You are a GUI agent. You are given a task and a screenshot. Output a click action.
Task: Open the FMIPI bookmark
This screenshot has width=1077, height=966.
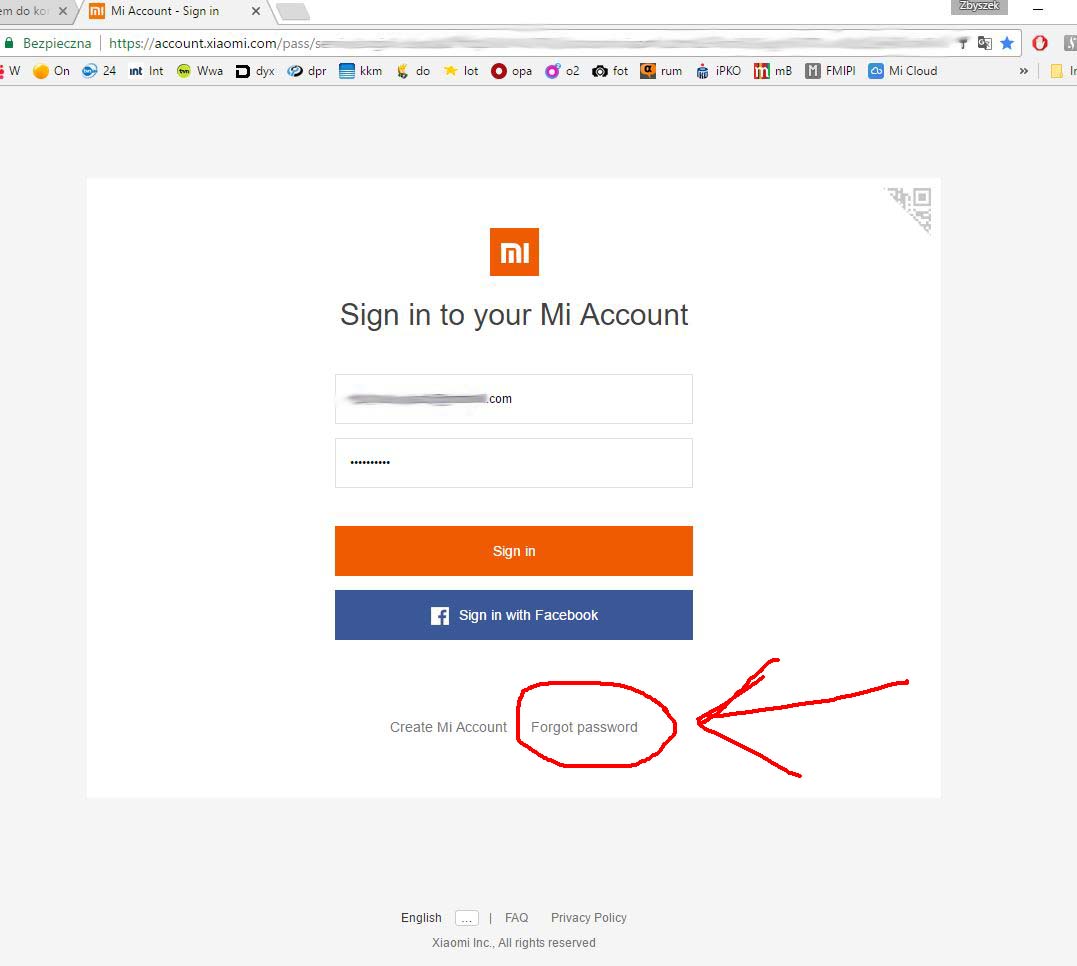pyautogui.click(x=830, y=71)
